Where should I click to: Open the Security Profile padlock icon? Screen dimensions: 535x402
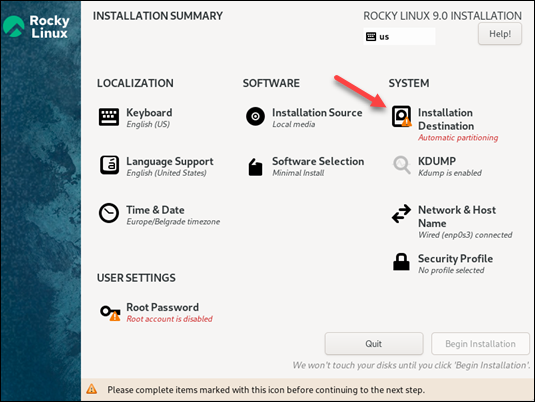pos(401,262)
